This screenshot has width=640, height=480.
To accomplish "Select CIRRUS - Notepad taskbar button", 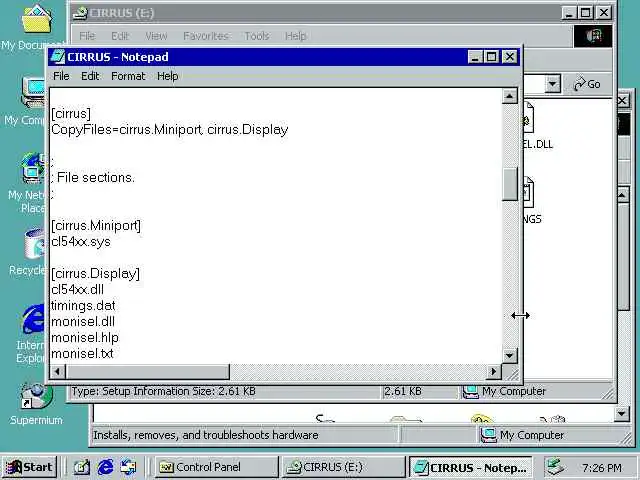I will [x=471, y=467].
